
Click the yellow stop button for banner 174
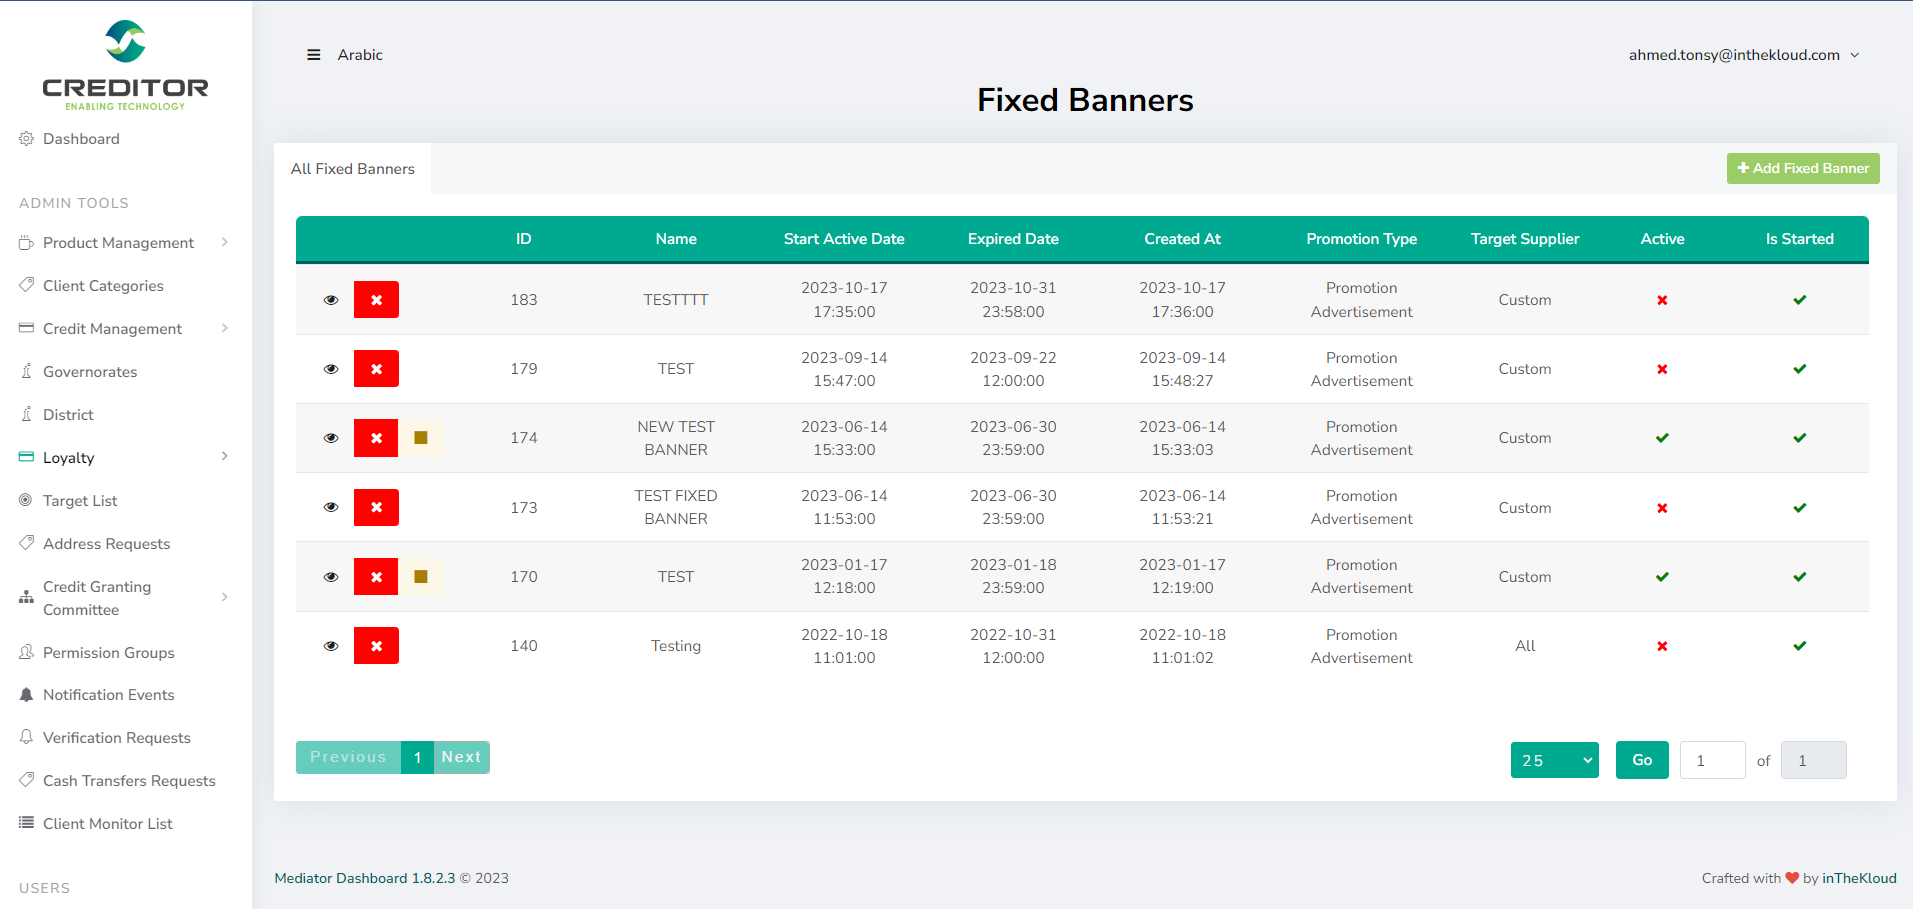(x=421, y=438)
